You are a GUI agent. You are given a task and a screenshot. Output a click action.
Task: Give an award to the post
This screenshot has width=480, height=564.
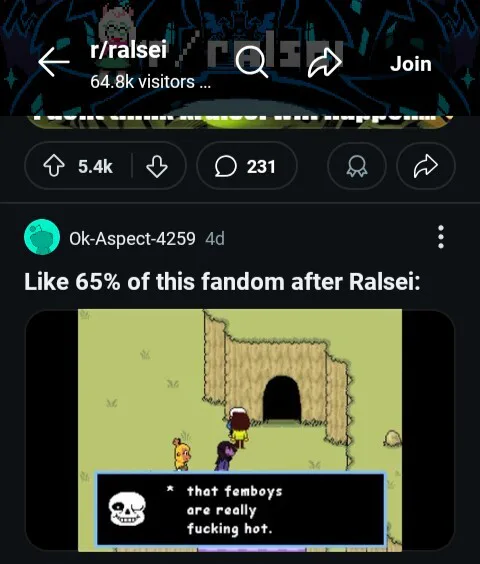tap(357, 166)
